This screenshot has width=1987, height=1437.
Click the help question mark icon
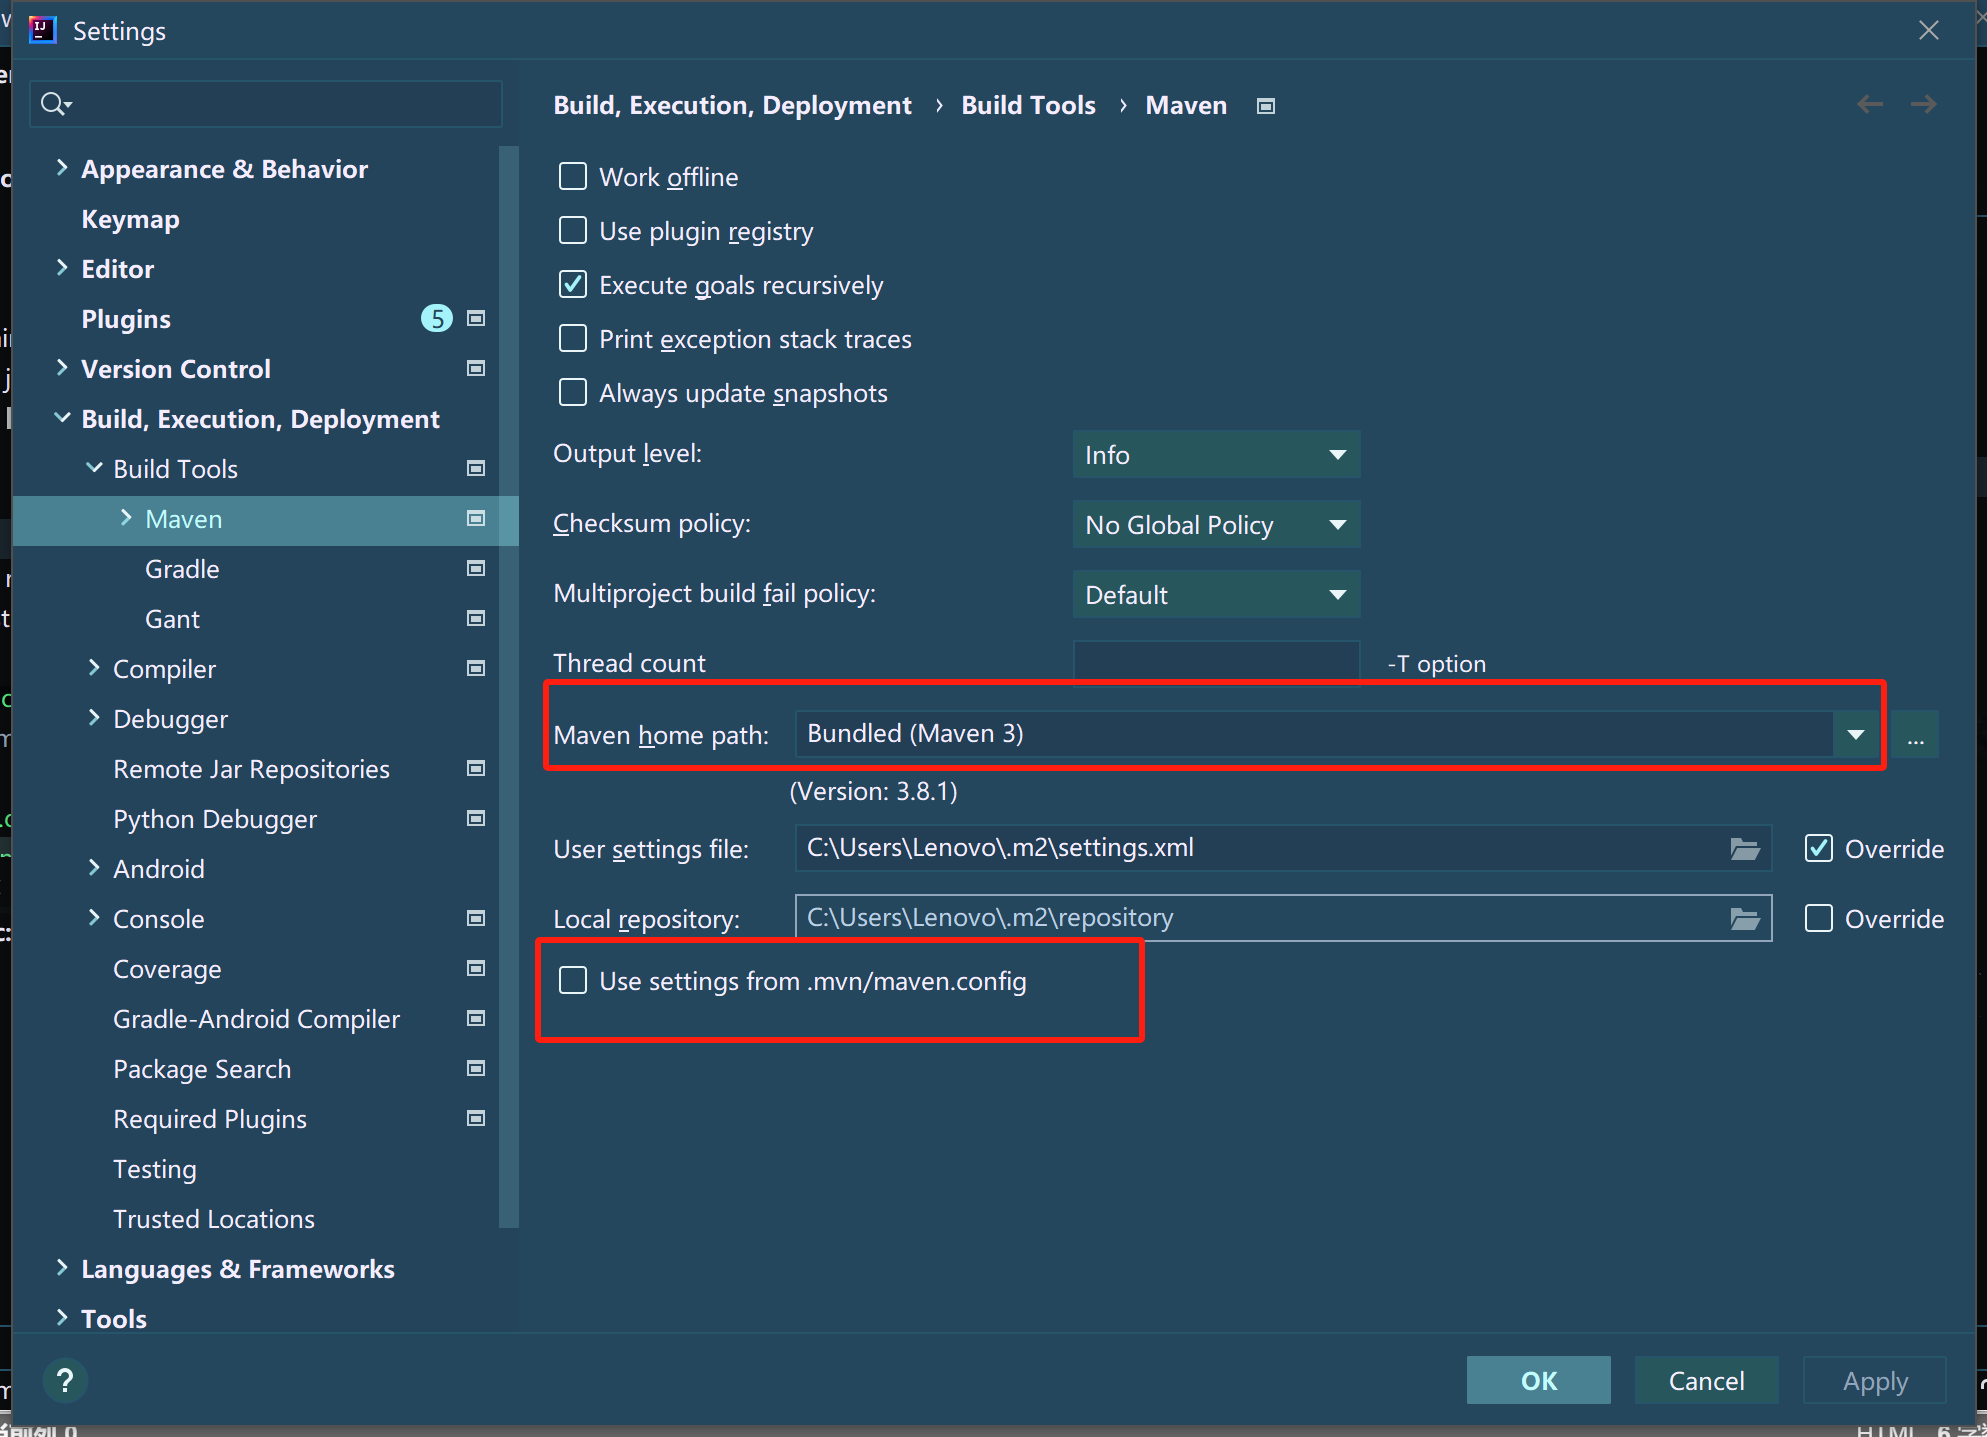coord(65,1381)
